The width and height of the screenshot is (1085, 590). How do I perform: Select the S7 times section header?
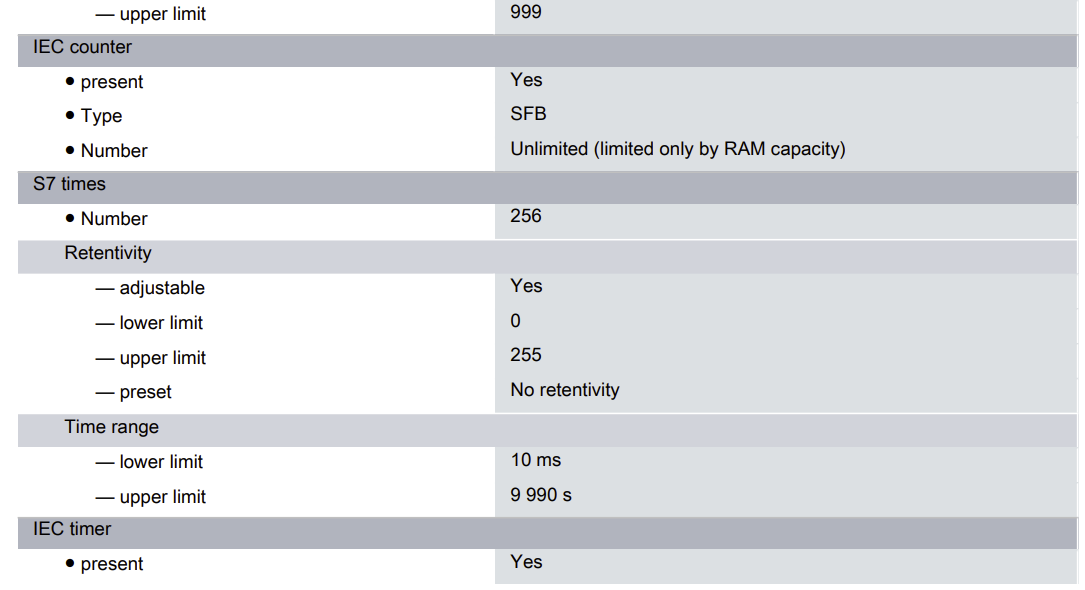click(x=69, y=184)
